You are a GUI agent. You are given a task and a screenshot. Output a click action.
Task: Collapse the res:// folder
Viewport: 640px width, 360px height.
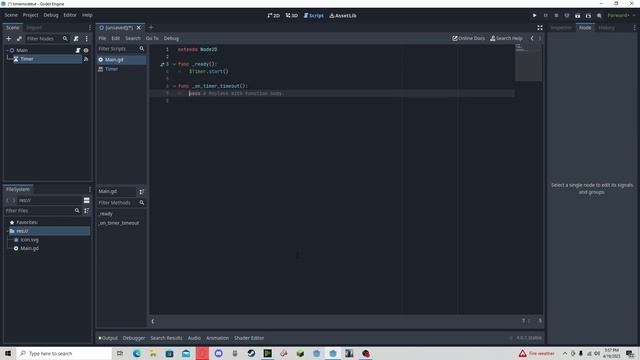point(7,231)
